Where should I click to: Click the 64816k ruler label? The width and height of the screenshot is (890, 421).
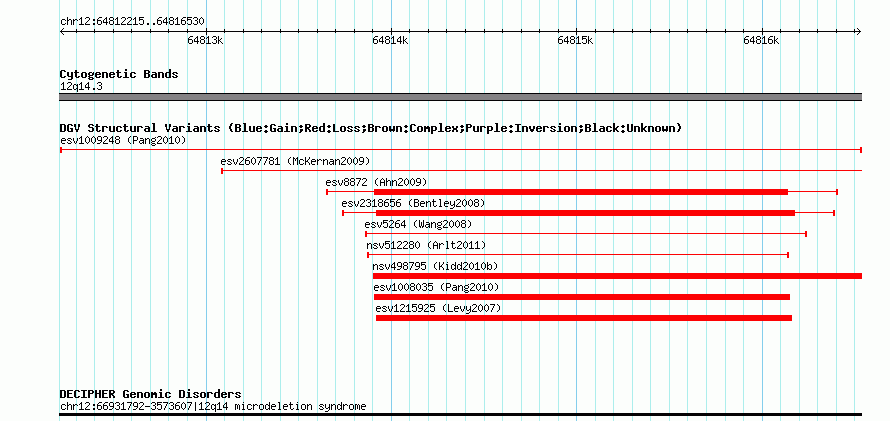[762, 40]
